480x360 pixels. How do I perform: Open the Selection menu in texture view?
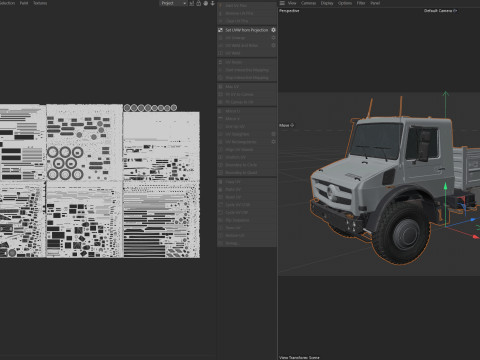click(x=7, y=3)
